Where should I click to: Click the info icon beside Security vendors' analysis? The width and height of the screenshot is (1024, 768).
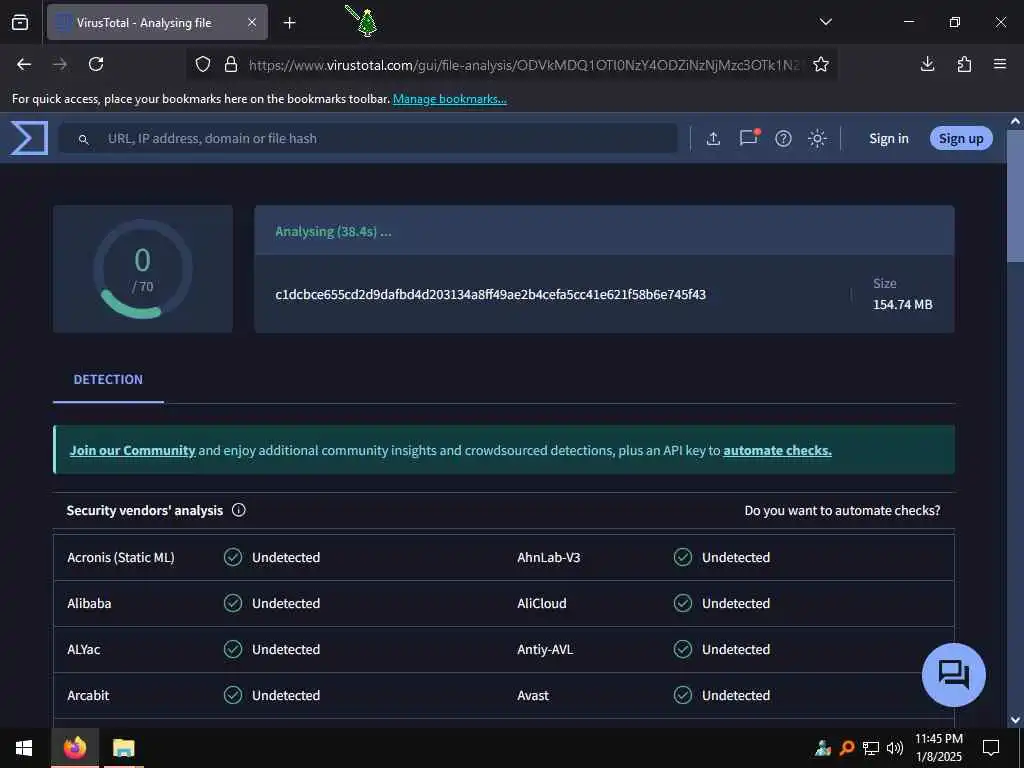(x=239, y=510)
